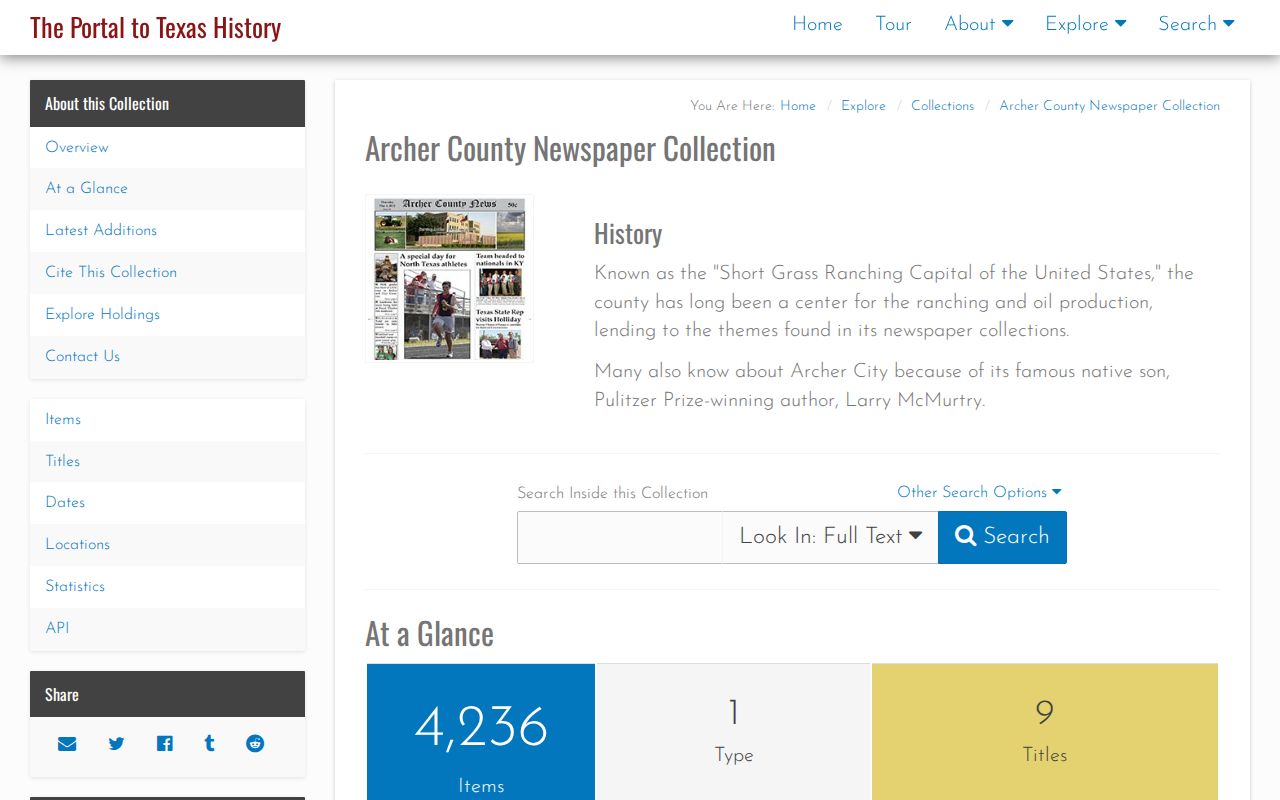Browse by Locations in sidebar
Viewport: 1280px width, 800px height.
pos(168,545)
